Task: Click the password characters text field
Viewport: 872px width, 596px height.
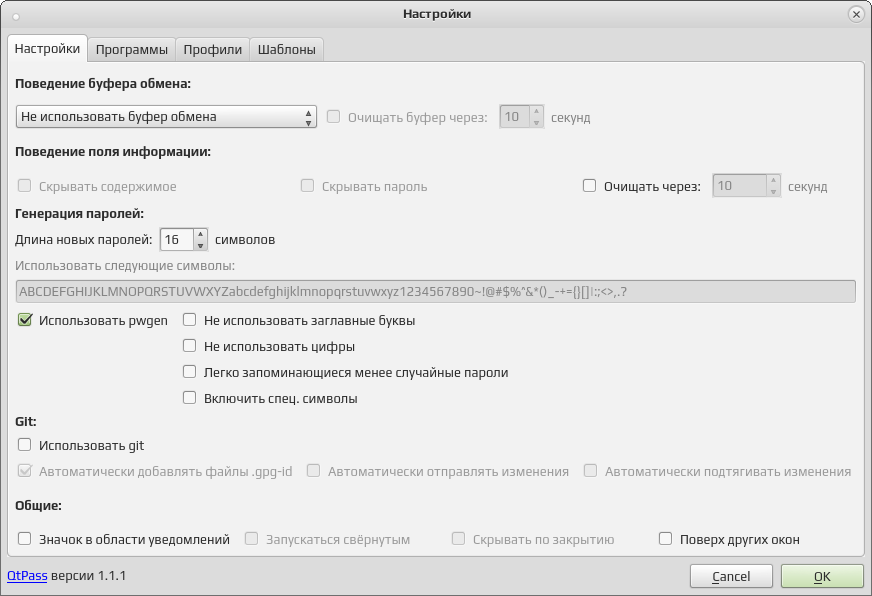Action: (x=435, y=291)
